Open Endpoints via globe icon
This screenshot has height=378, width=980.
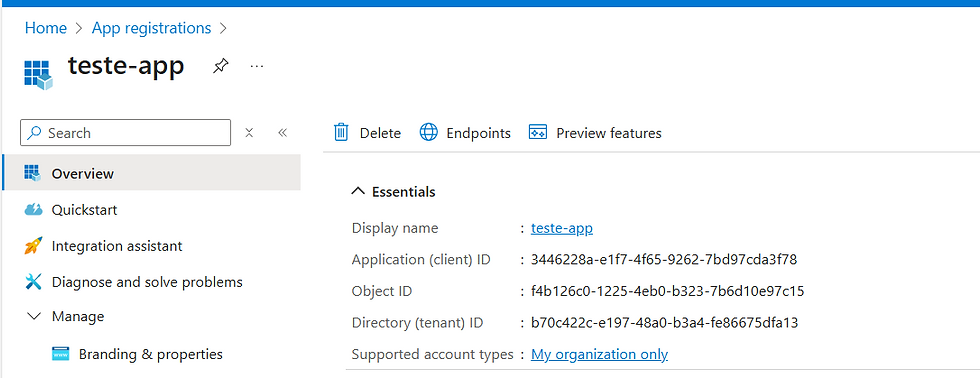pyautogui.click(x=429, y=132)
